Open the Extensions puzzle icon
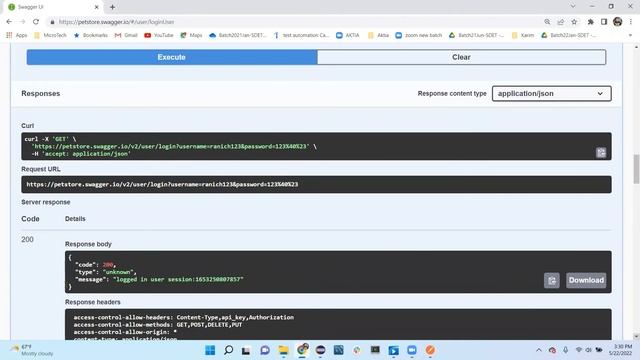The image size is (640, 360). point(590,22)
